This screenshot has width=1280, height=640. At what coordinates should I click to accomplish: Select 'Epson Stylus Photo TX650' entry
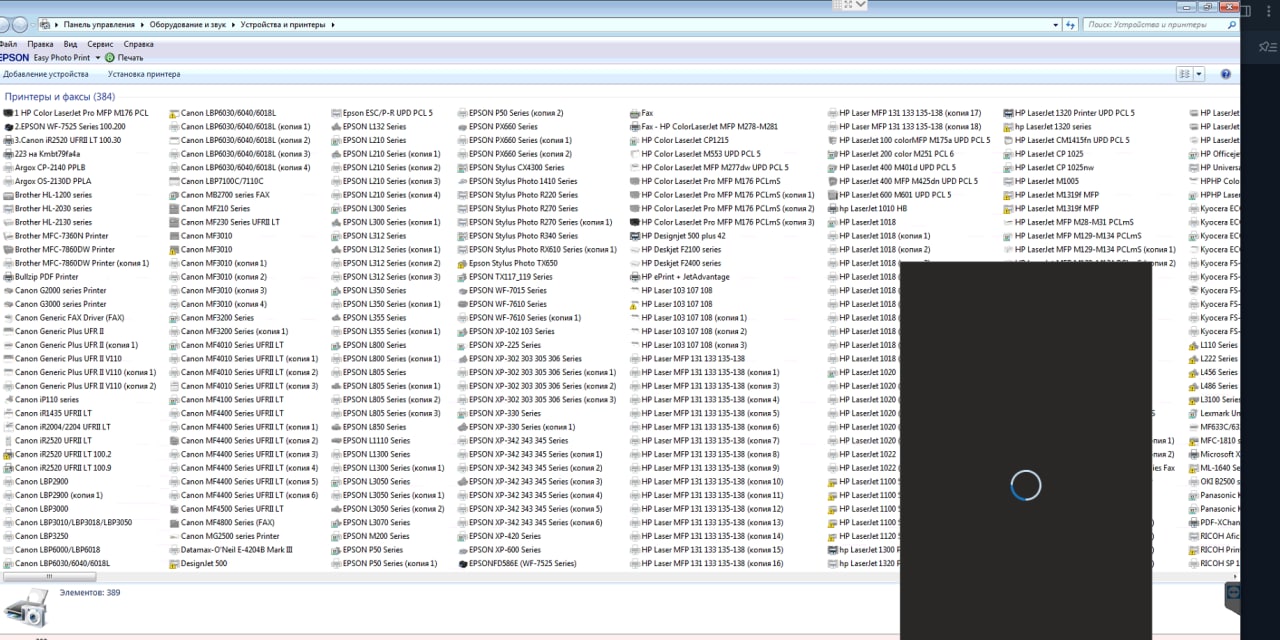click(507, 263)
